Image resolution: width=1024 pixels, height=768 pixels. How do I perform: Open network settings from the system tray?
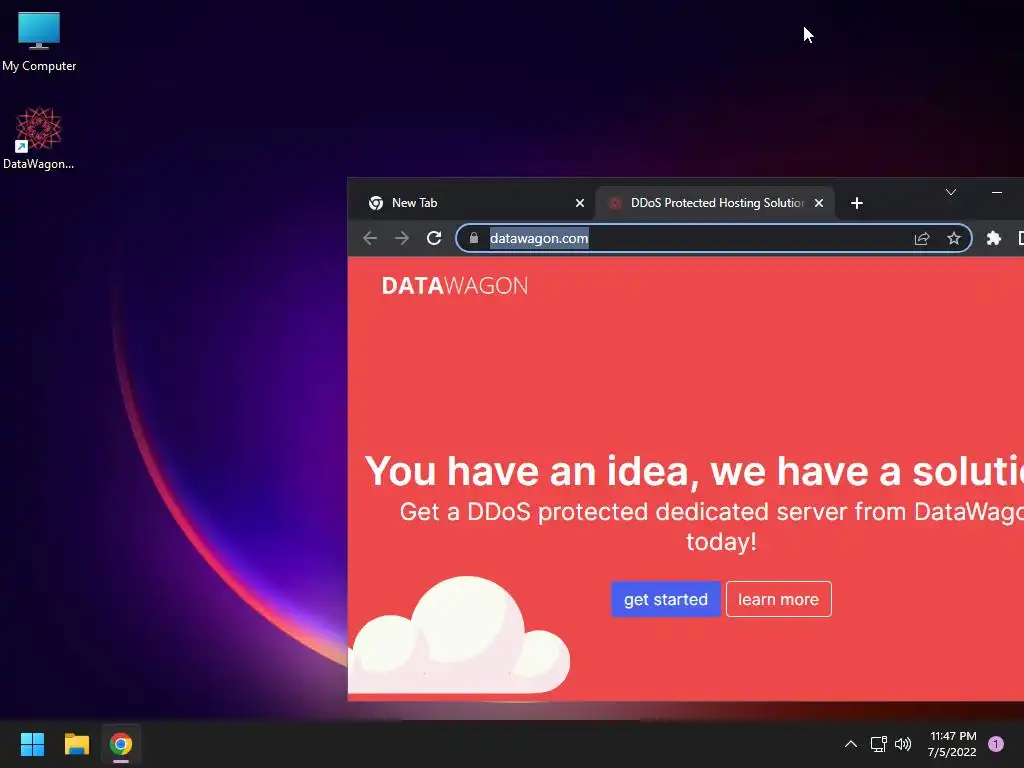[x=878, y=744]
